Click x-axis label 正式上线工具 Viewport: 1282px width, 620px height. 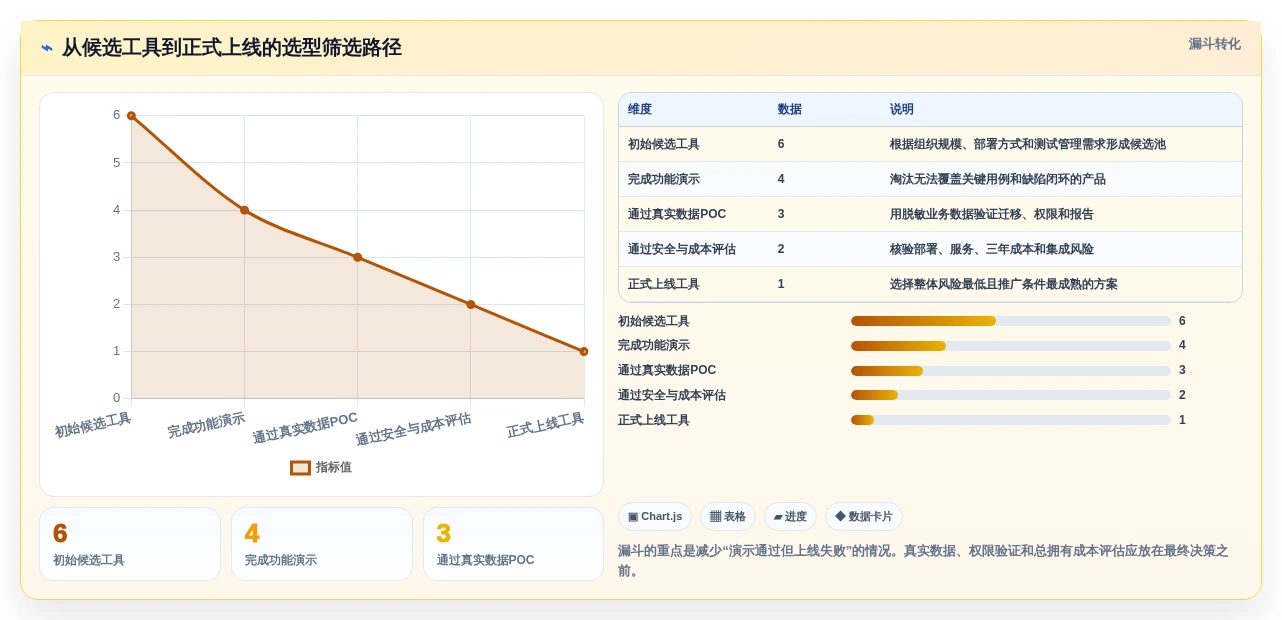[545, 425]
